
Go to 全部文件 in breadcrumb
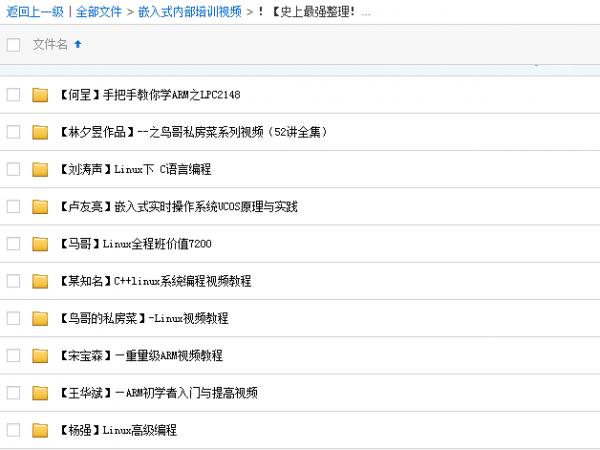[99, 12]
